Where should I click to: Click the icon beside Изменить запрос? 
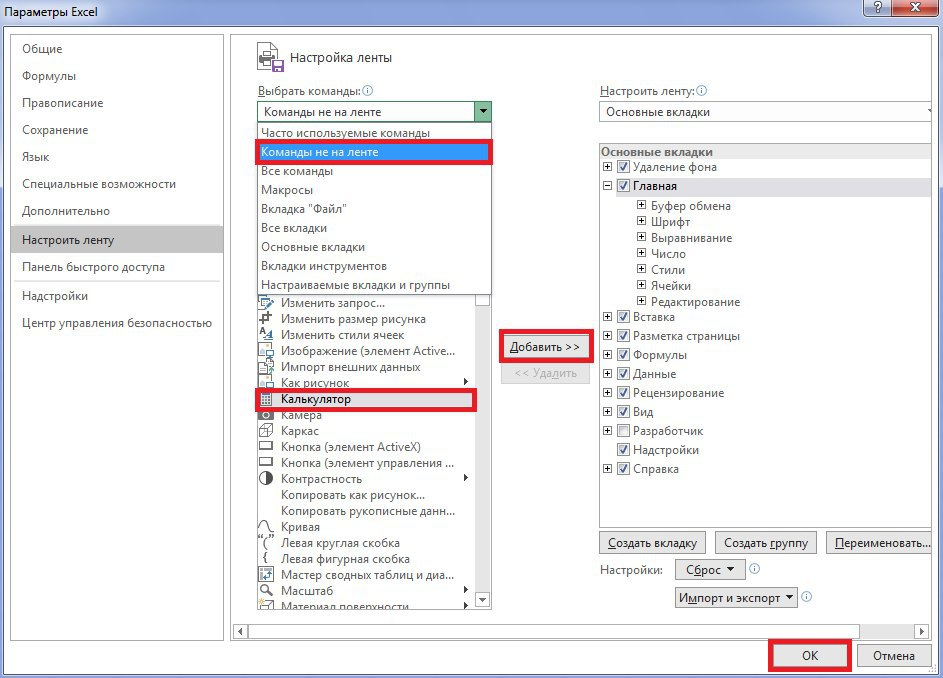pyautogui.click(x=266, y=303)
